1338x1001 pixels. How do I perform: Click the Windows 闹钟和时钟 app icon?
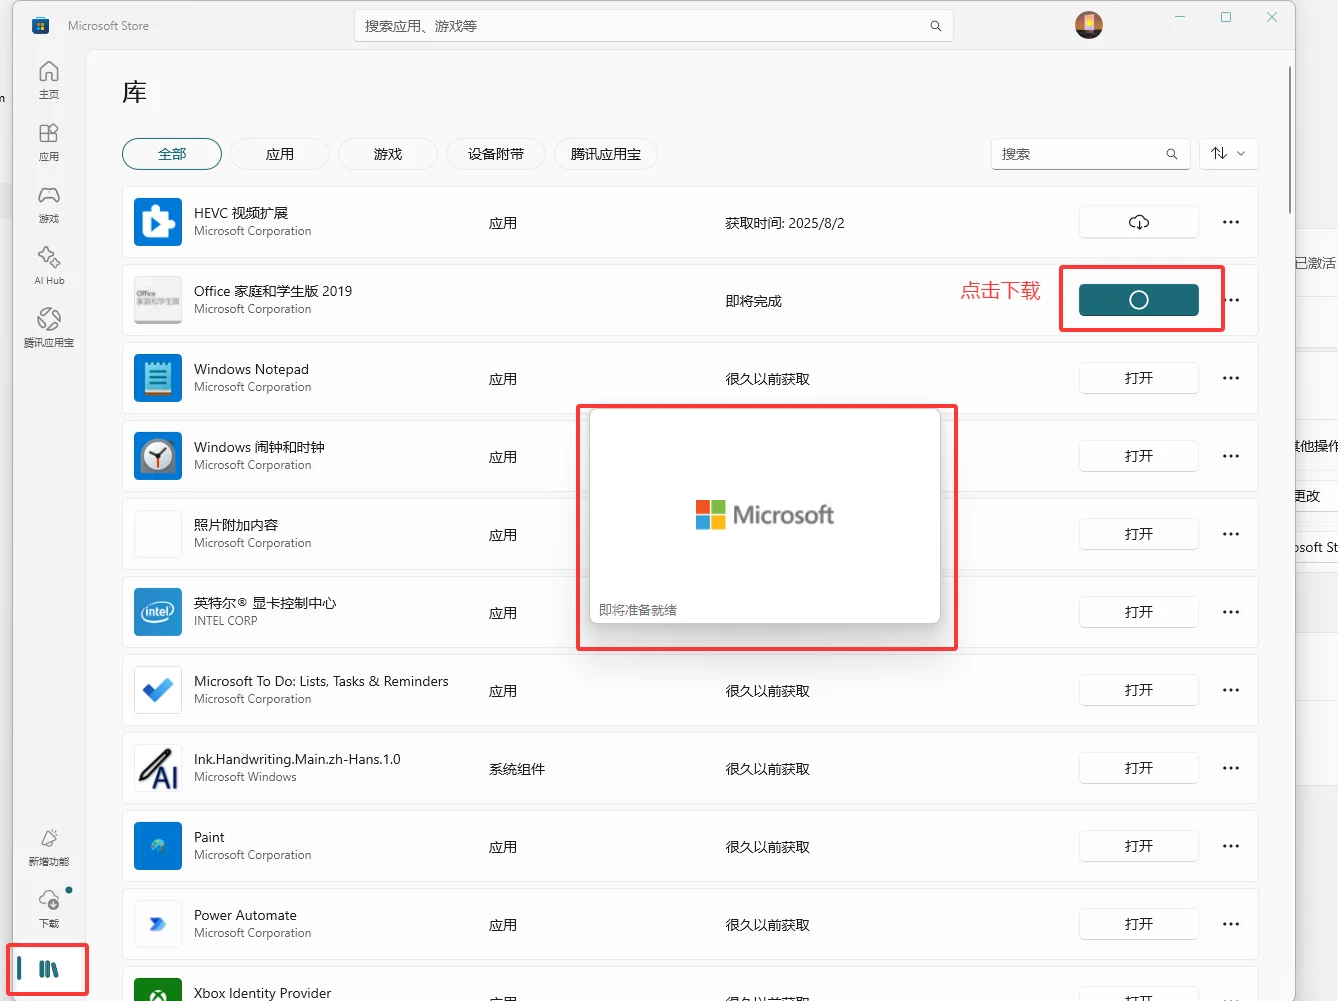coord(158,456)
